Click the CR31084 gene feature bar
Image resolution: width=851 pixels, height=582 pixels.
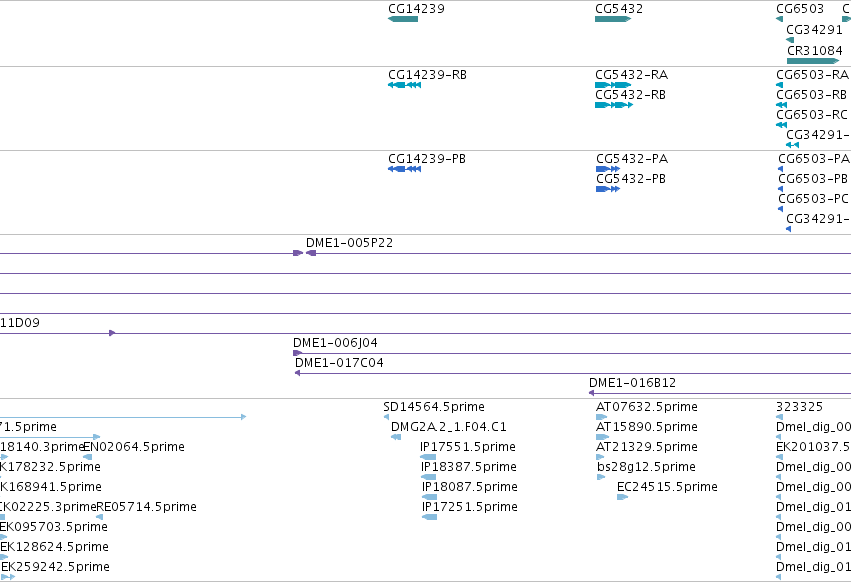tap(813, 61)
